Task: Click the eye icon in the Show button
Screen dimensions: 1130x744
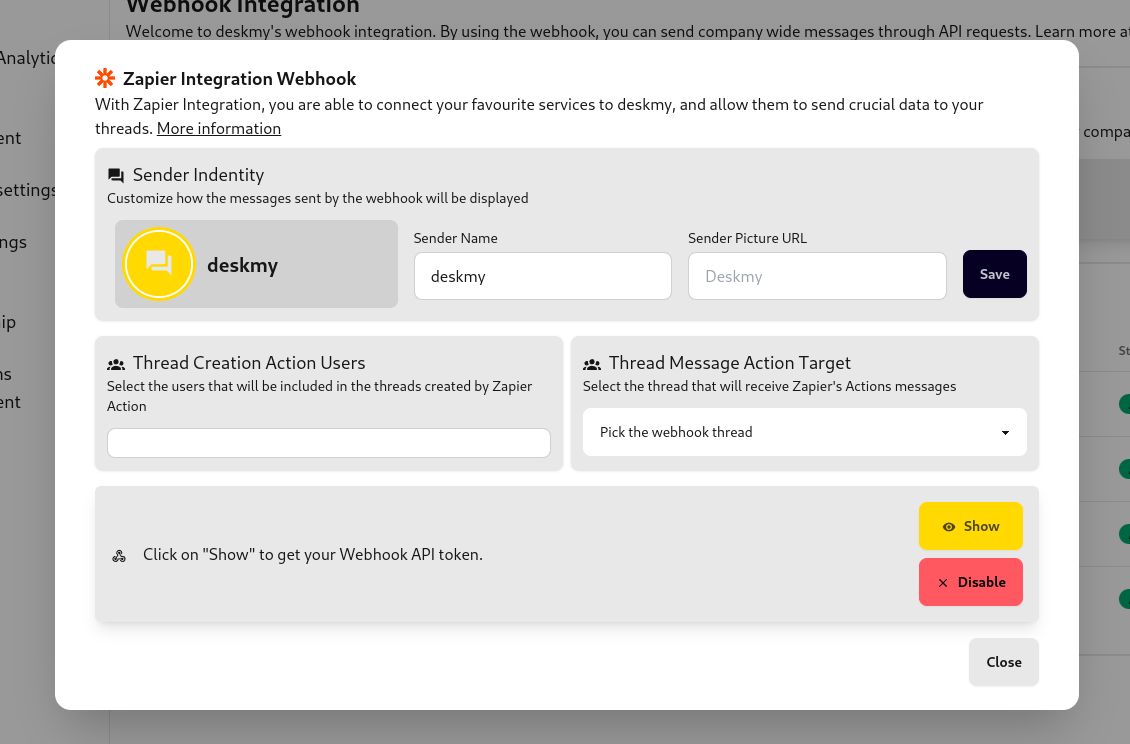Action: (949, 527)
